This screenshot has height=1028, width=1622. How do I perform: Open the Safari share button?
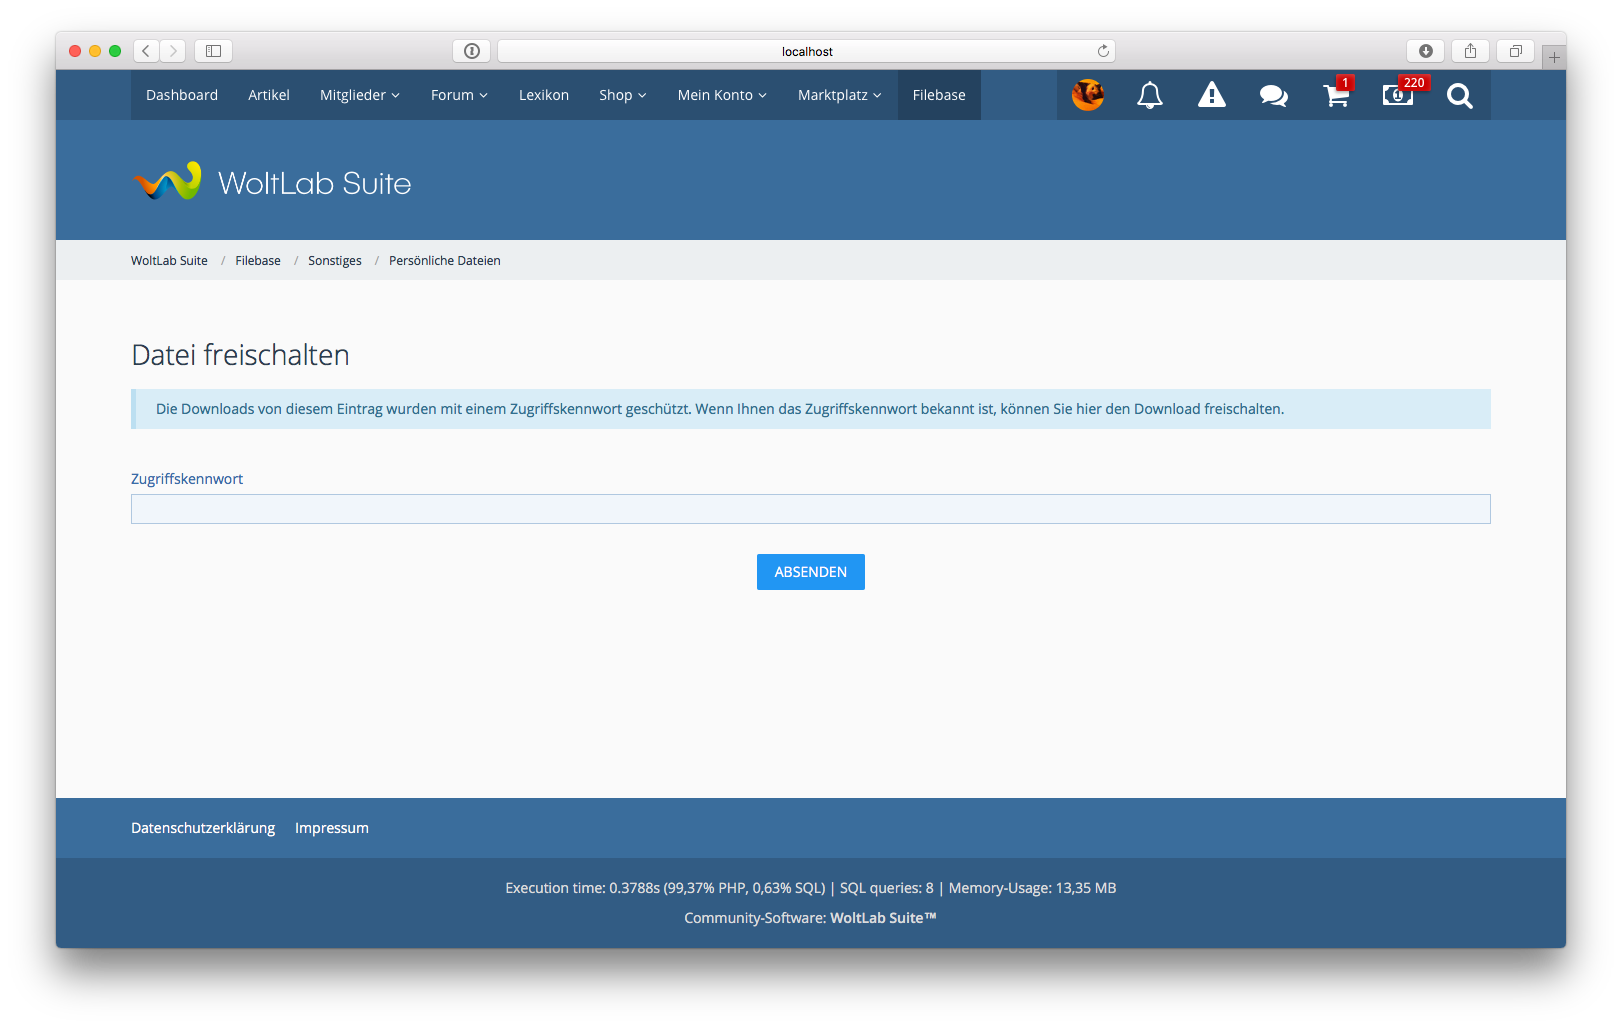tap(1470, 51)
